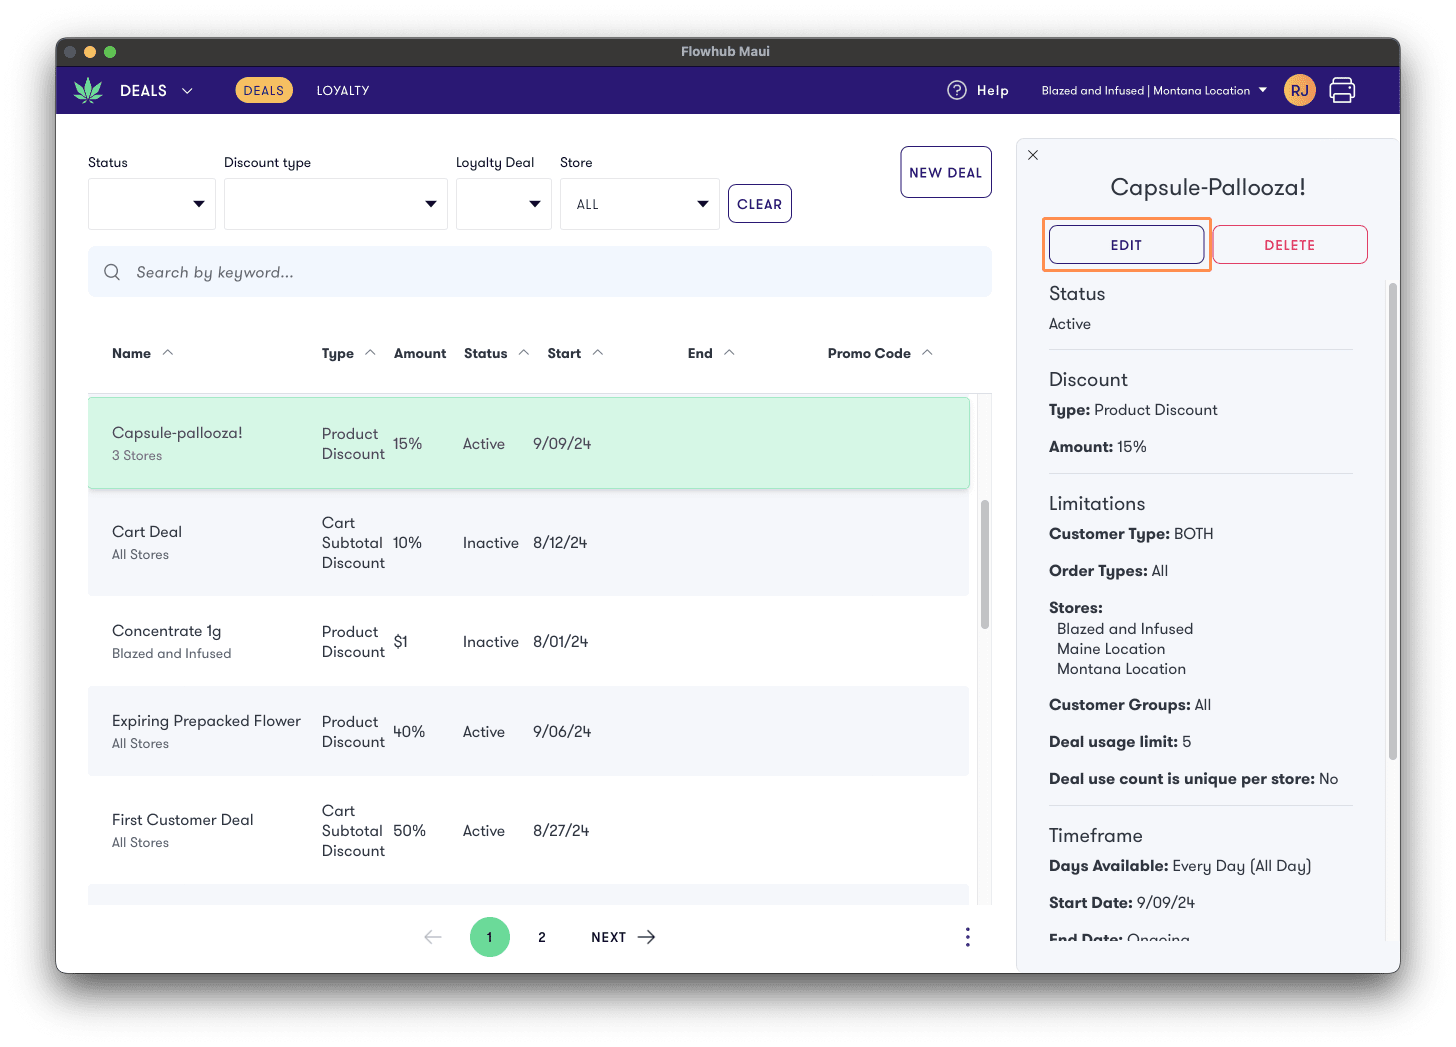Click EDIT for Capsule-Pallooza deal
This screenshot has width=1456, height=1047.
(1126, 245)
